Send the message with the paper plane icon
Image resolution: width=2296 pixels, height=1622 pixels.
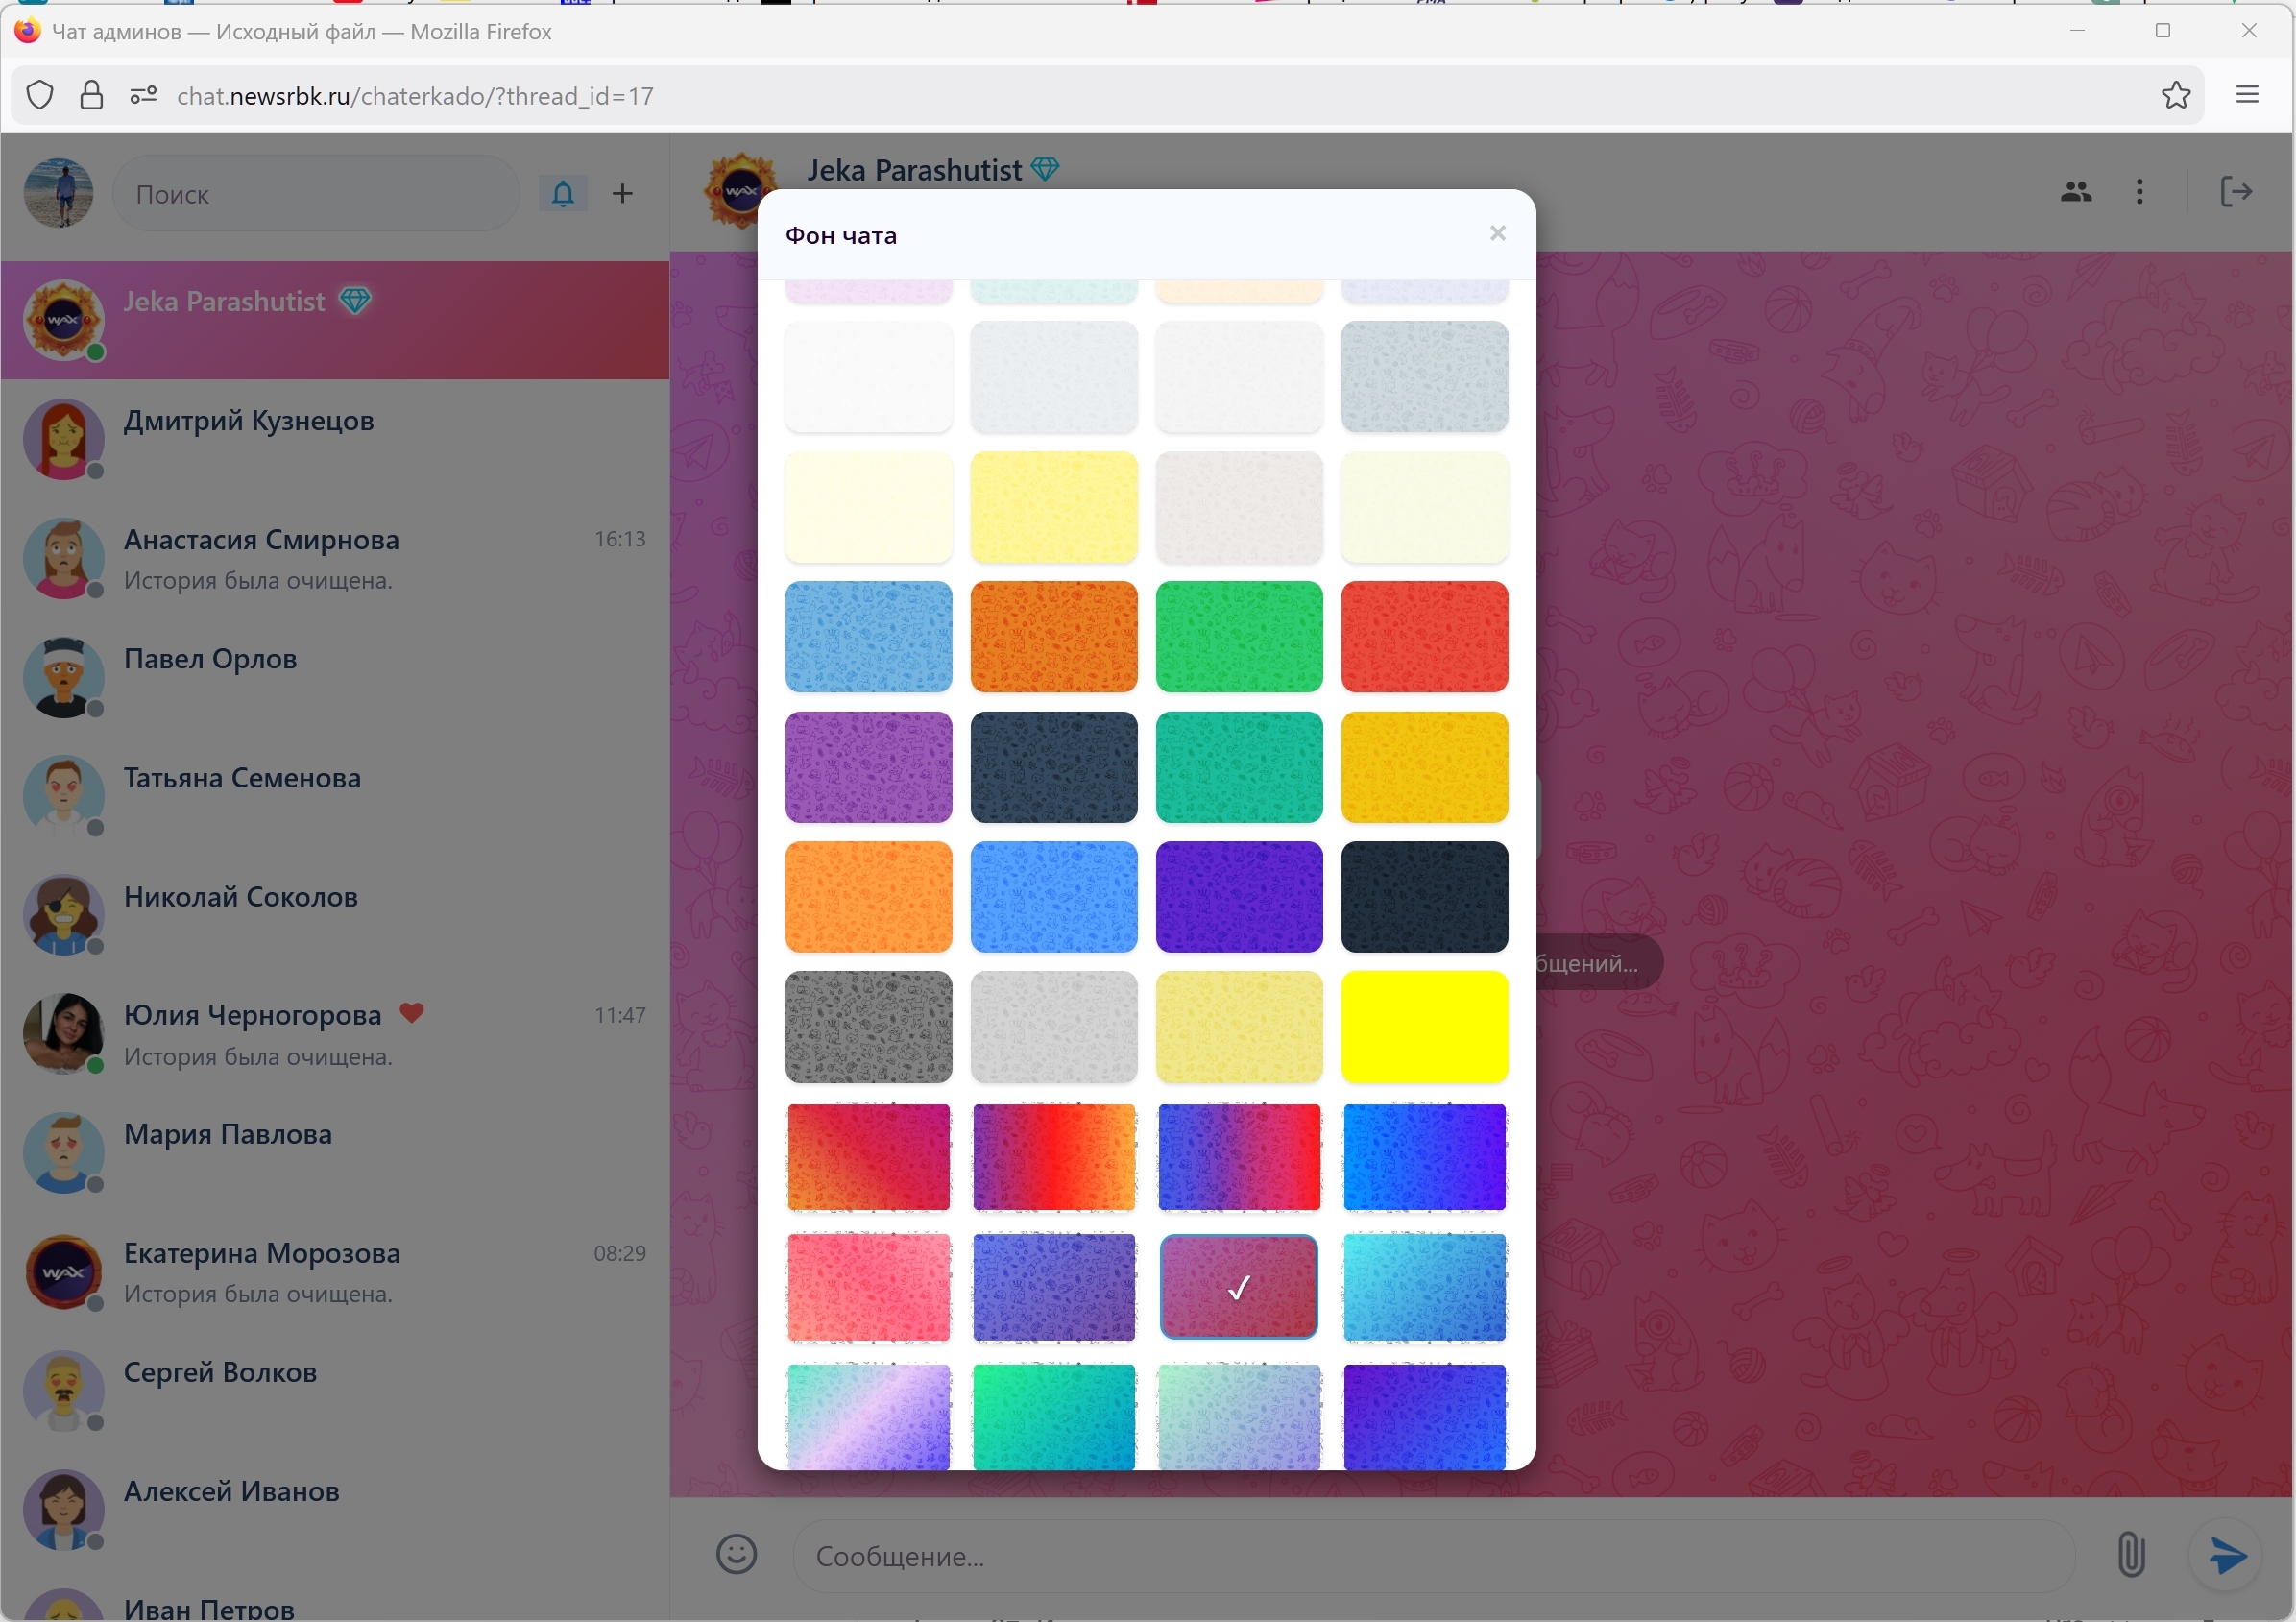pyautogui.click(x=2229, y=1555)
